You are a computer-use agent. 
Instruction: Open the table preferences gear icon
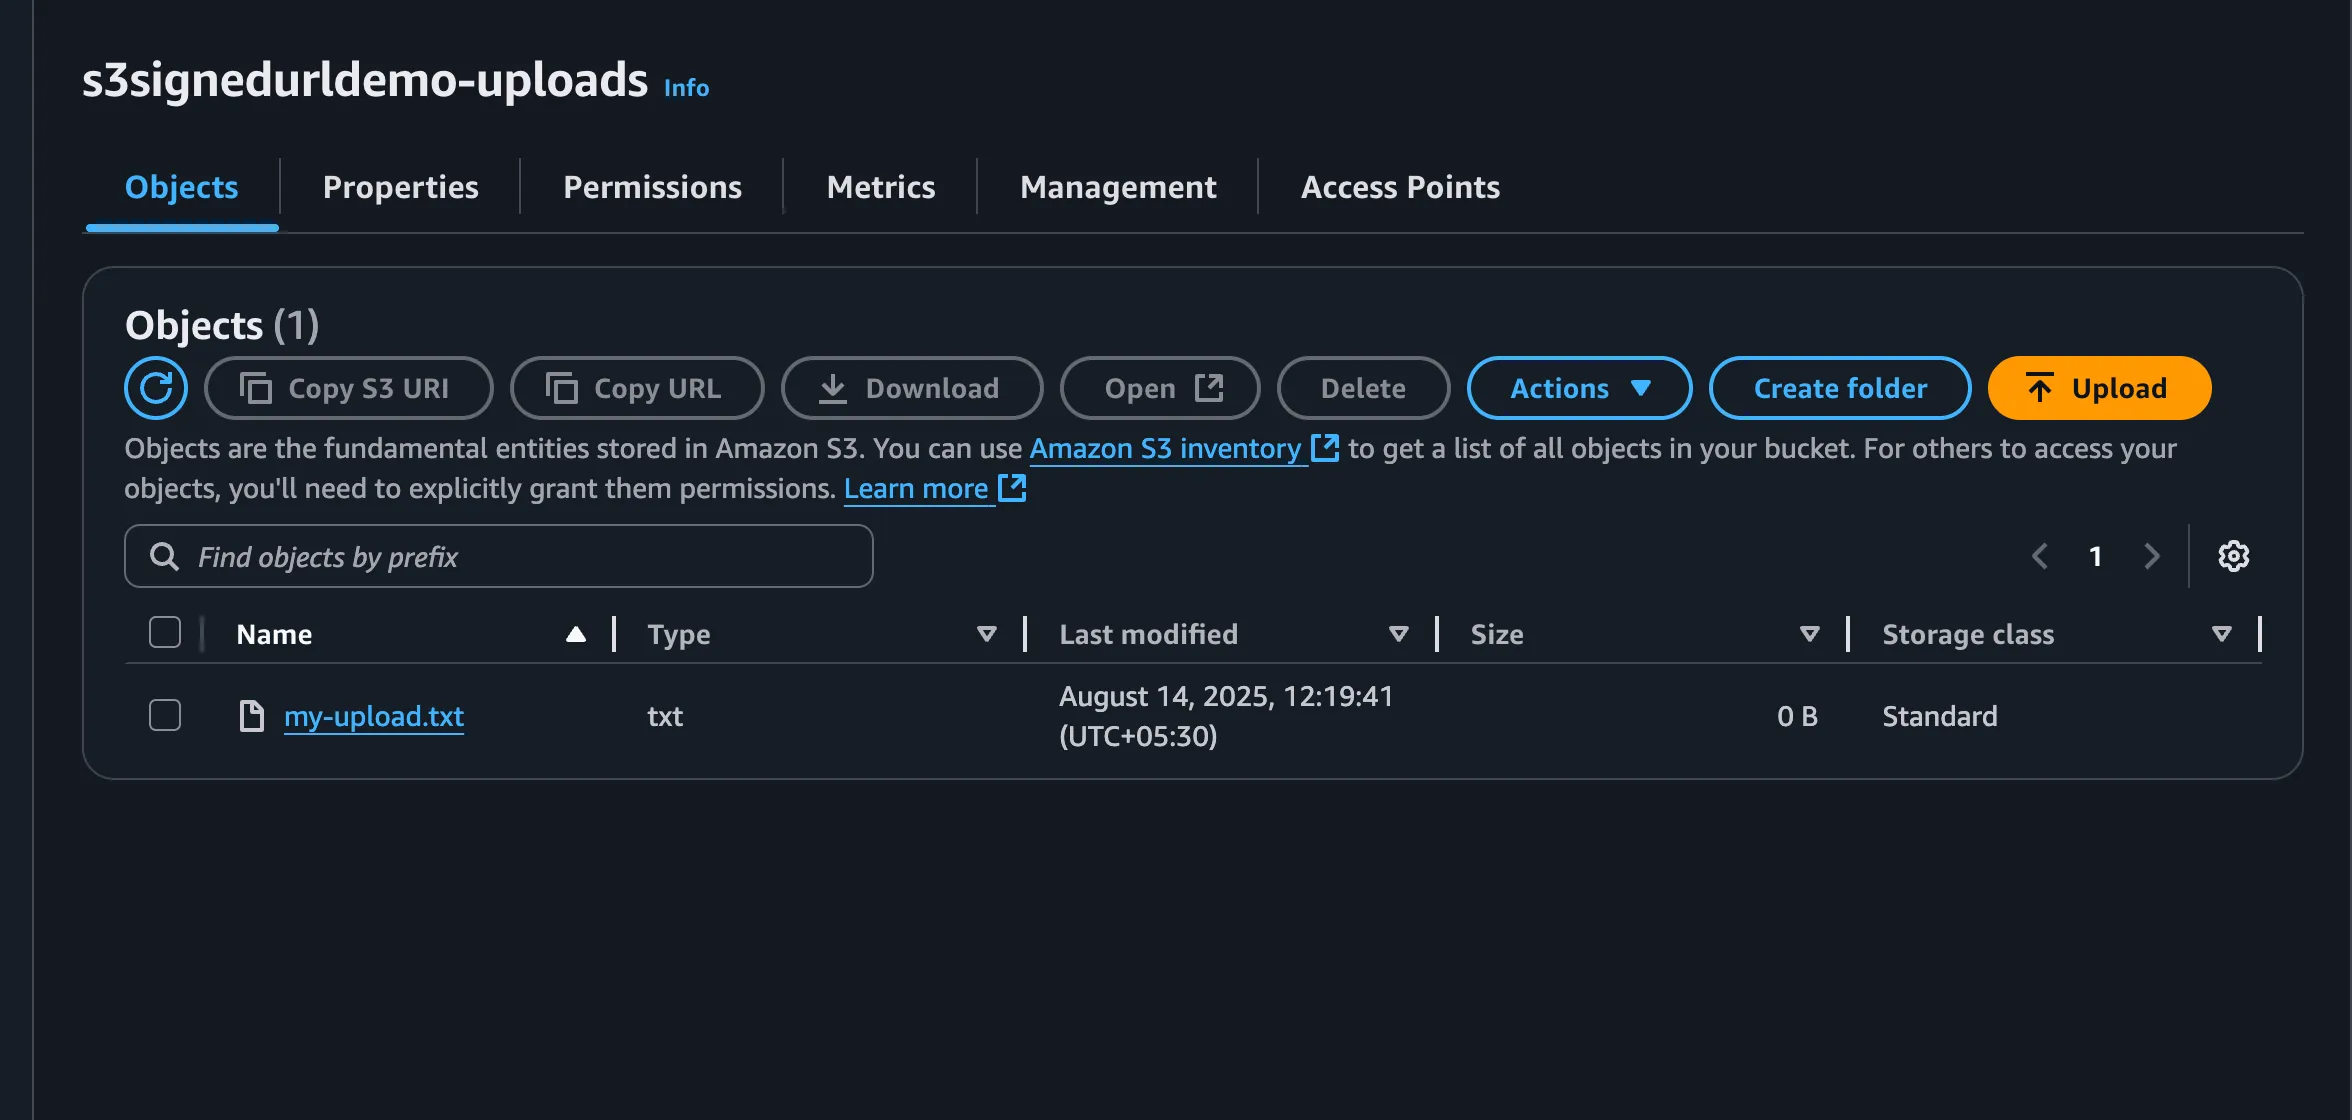2233,556
